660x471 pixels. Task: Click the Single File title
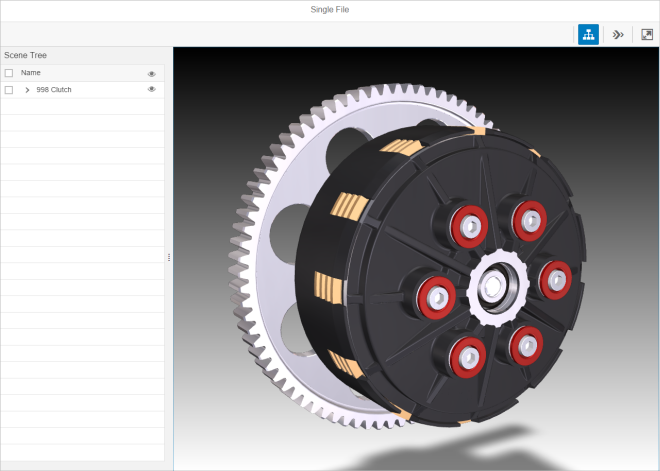330,10
